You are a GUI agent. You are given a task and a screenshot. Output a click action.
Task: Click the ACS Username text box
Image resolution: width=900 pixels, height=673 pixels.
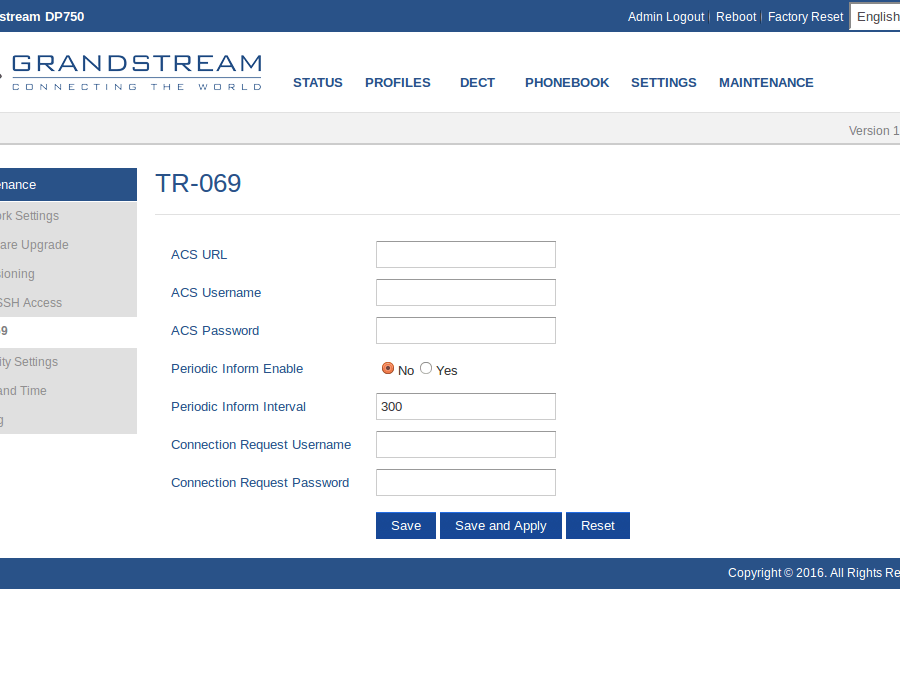[x=465, y=293]
